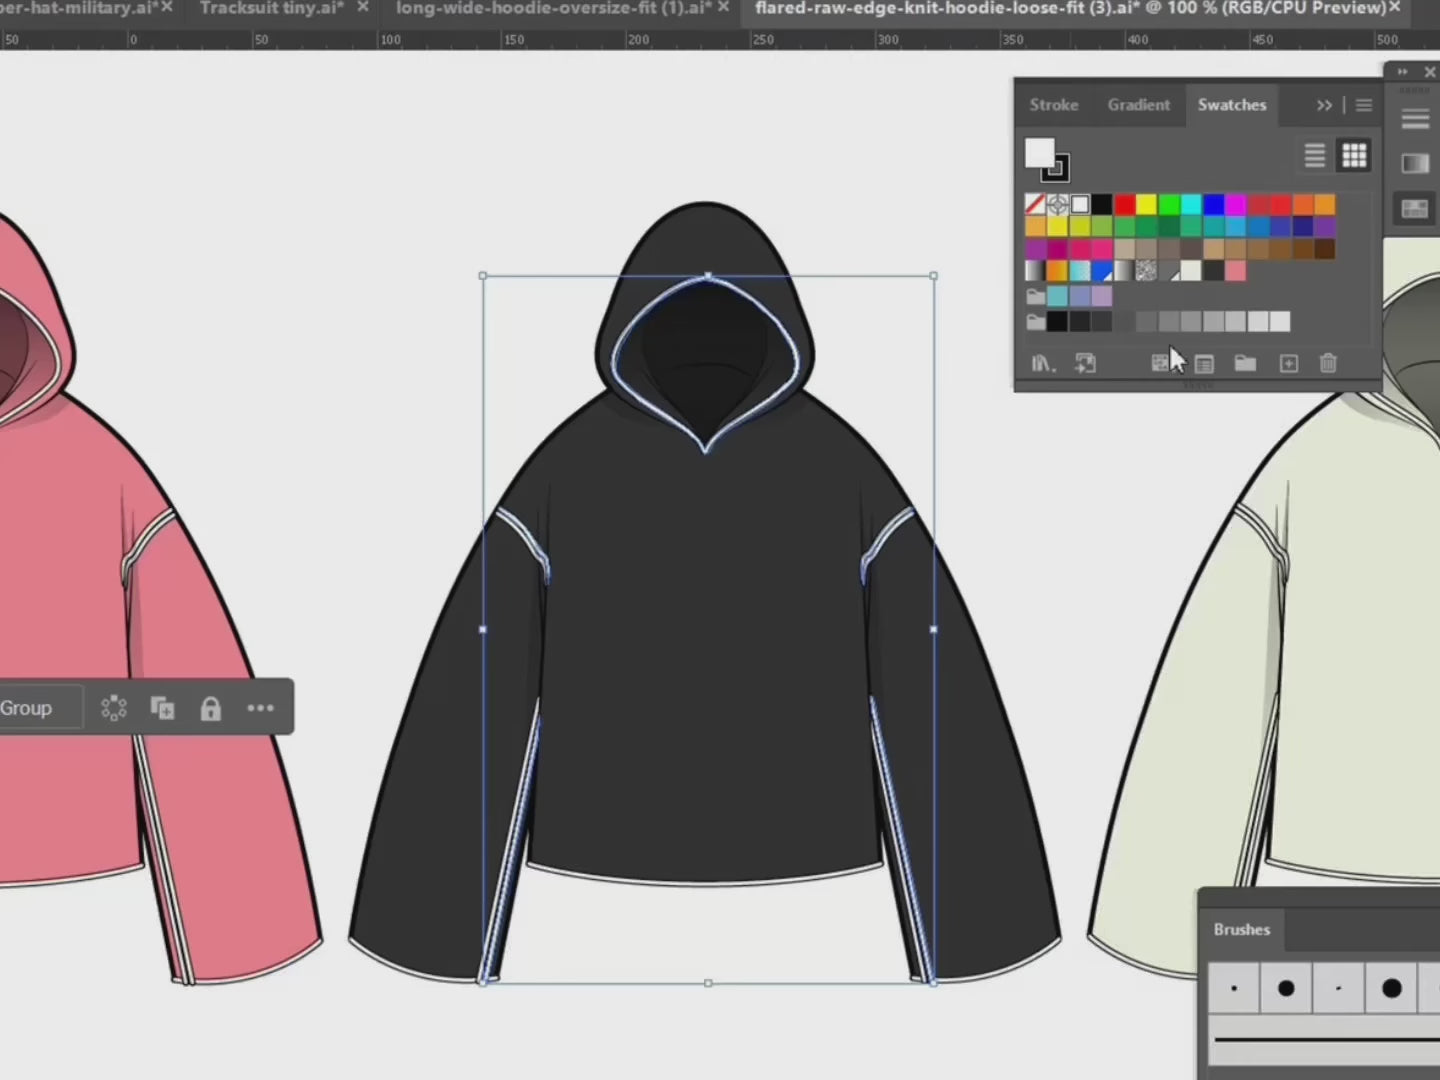Switch Swatches to grid view
The height and width of the screenshot is (1080, 1440).
[x=1354, y=156]
